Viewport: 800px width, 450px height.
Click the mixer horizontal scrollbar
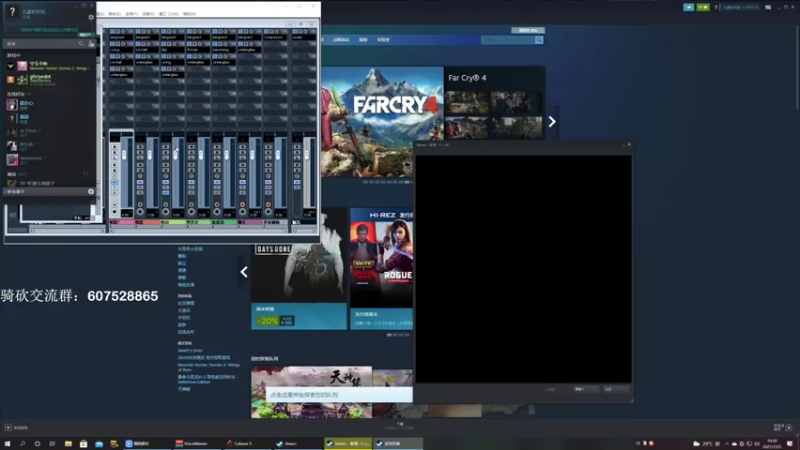[198, 231]
